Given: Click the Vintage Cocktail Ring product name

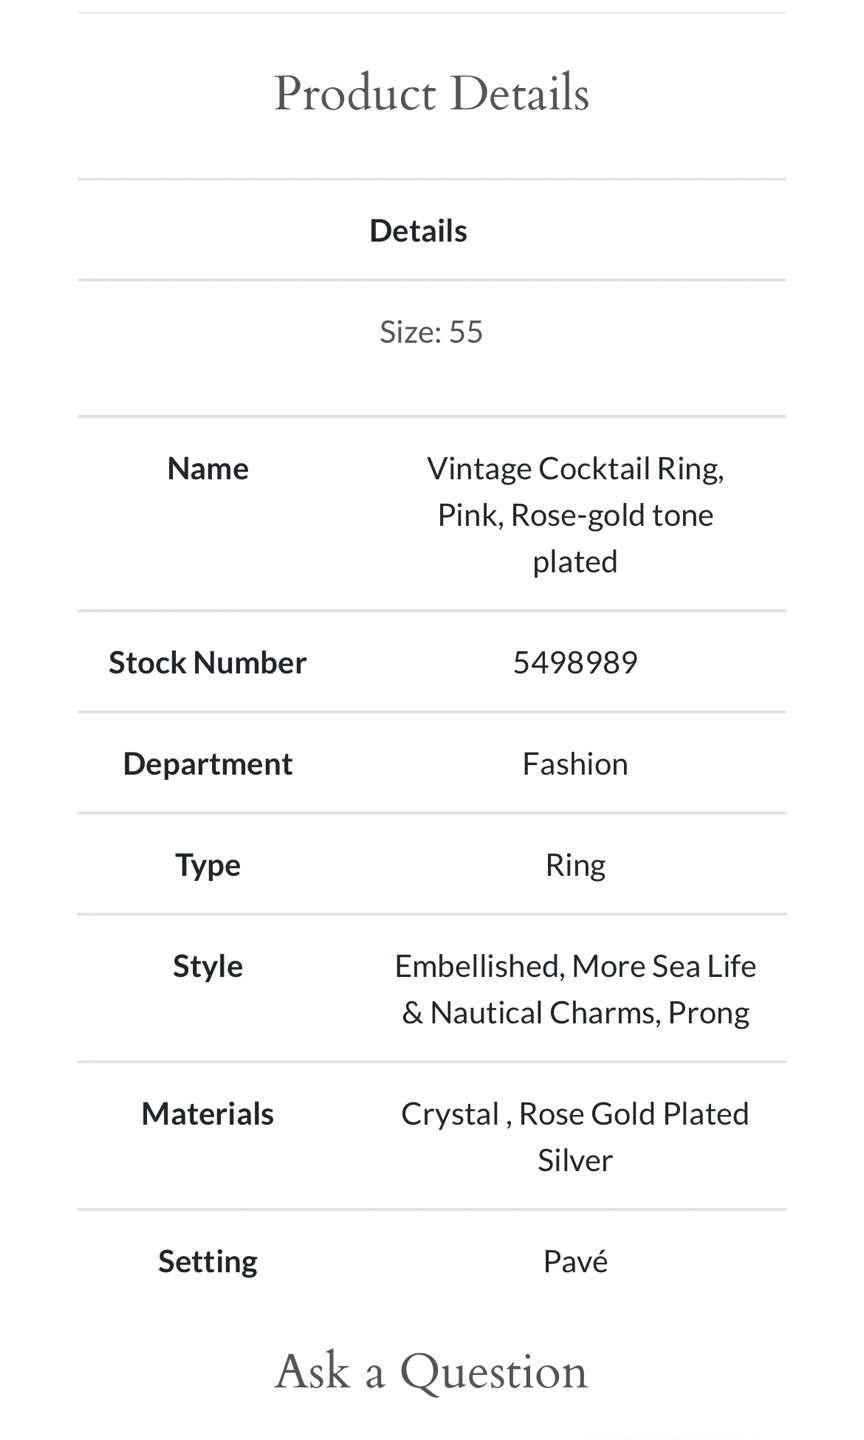Looking at the screenshot, I should pos(575,468).
